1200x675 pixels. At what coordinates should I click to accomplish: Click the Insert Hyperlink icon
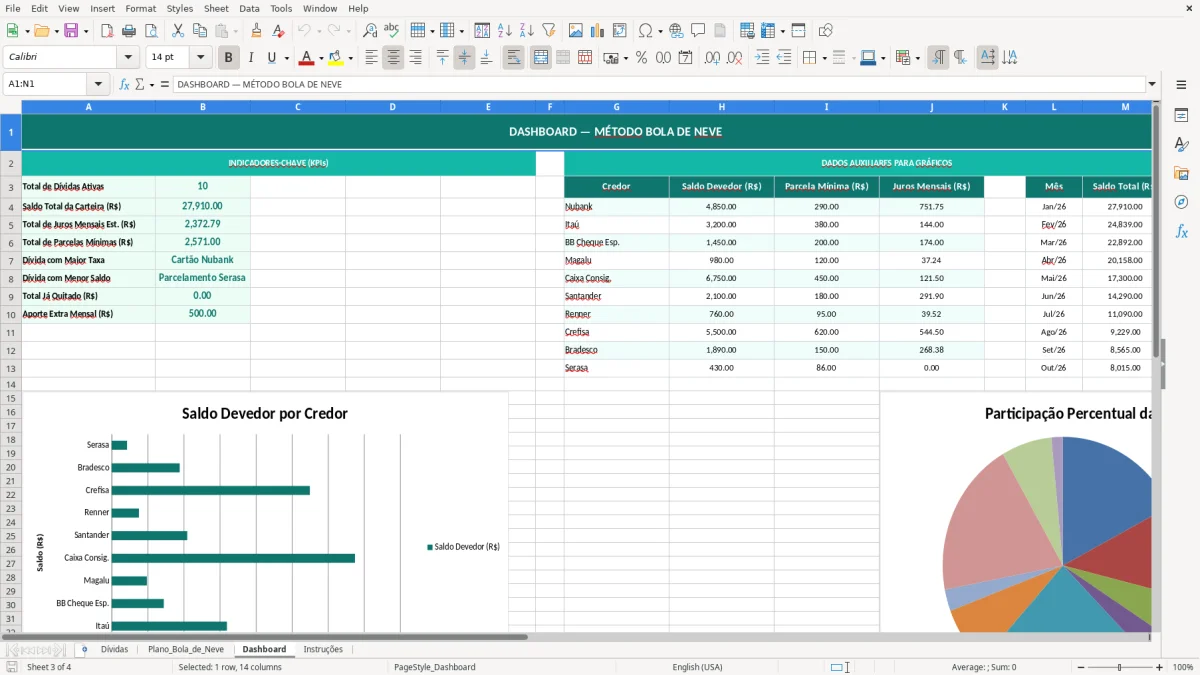pyautogui.click(x=676, y=31)
